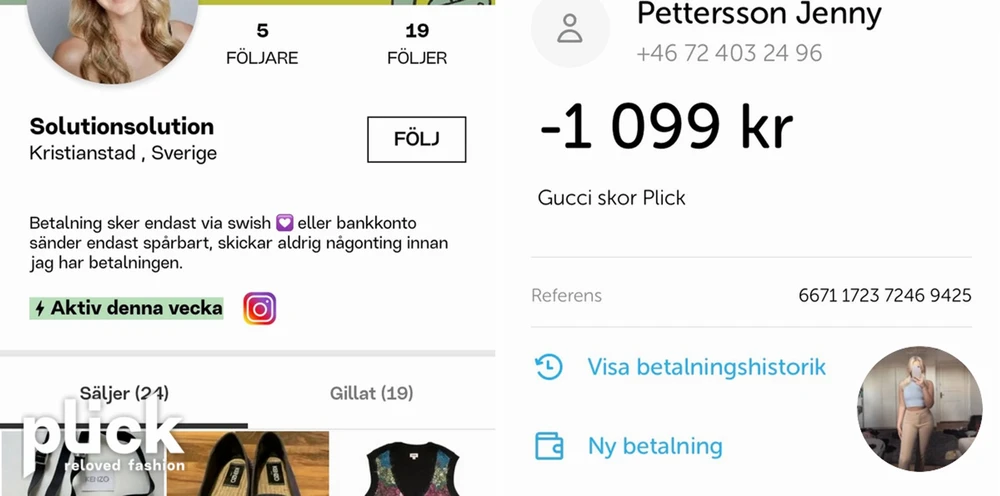Viewport: 1000px width, 496px height.
Task: Open the Instagram icon link
Action: point(260,309)
